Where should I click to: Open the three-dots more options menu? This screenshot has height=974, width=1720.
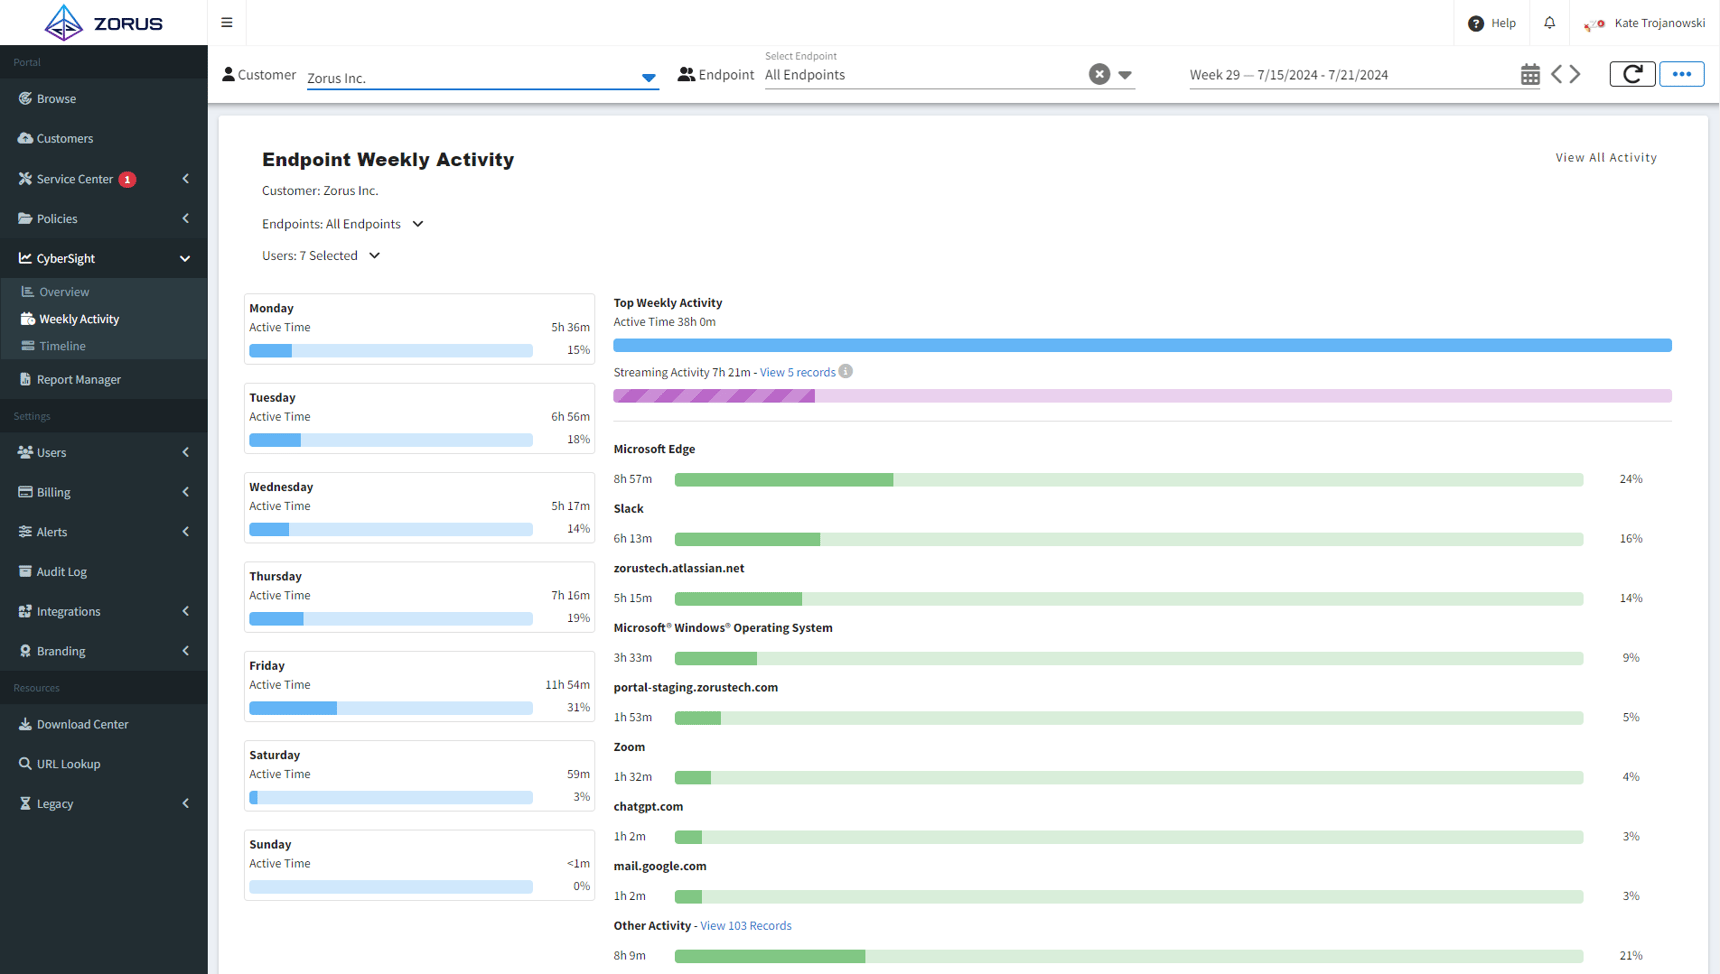coord(1681,74)
